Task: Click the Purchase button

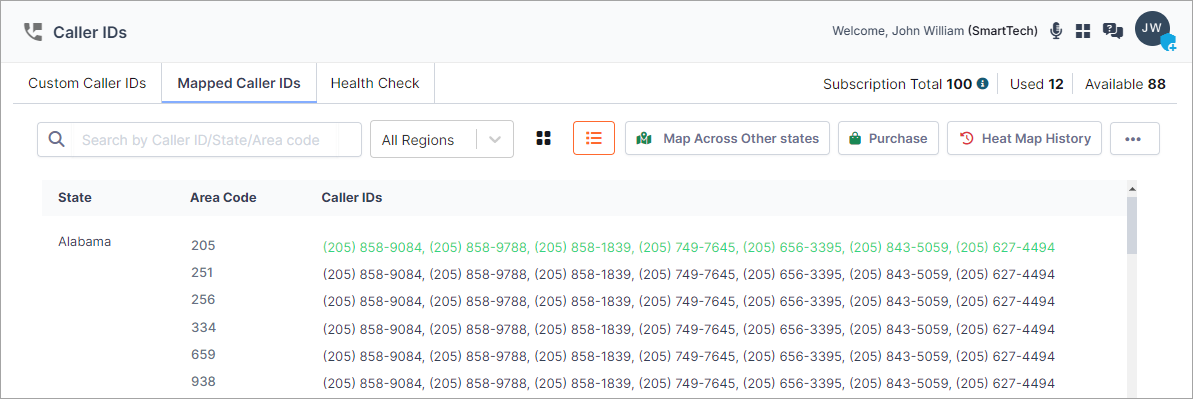Action: click(x=888, y=139)
